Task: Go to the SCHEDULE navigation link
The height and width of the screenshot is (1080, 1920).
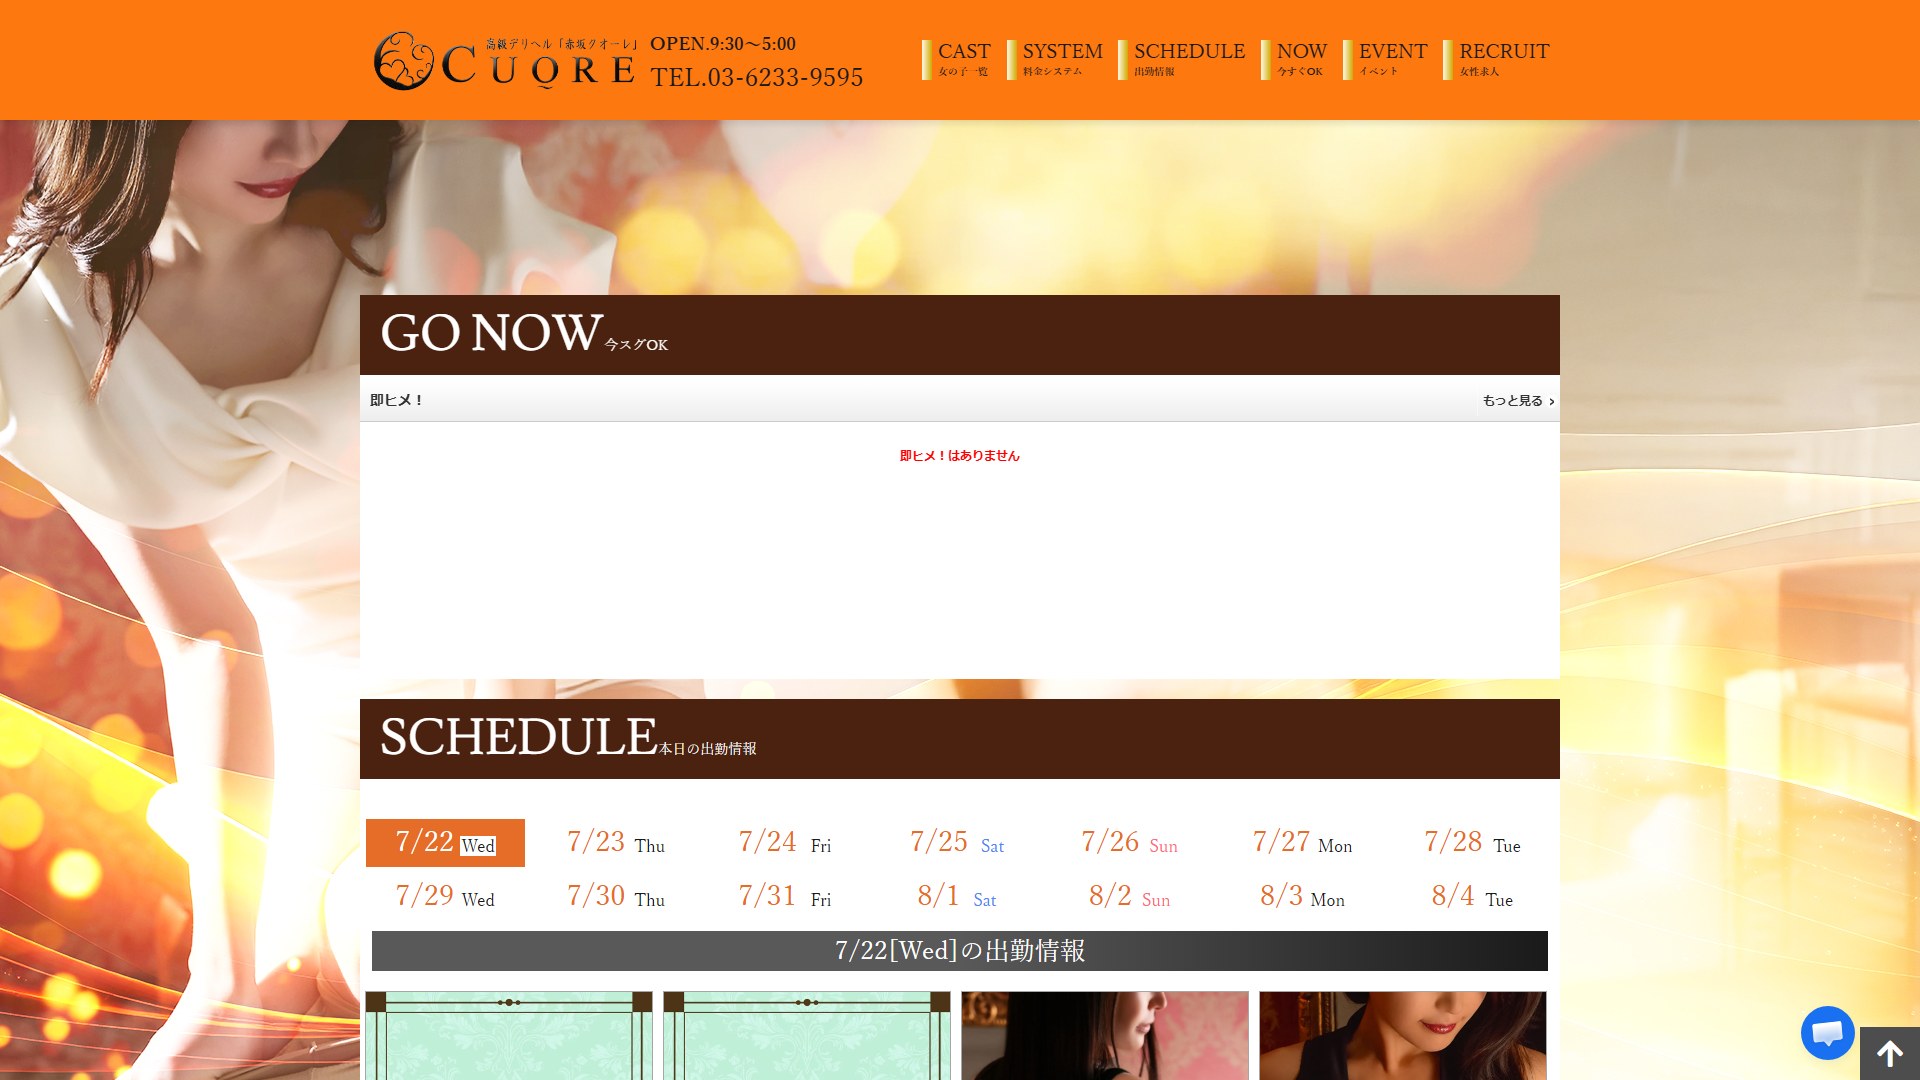Action: 1182,59
